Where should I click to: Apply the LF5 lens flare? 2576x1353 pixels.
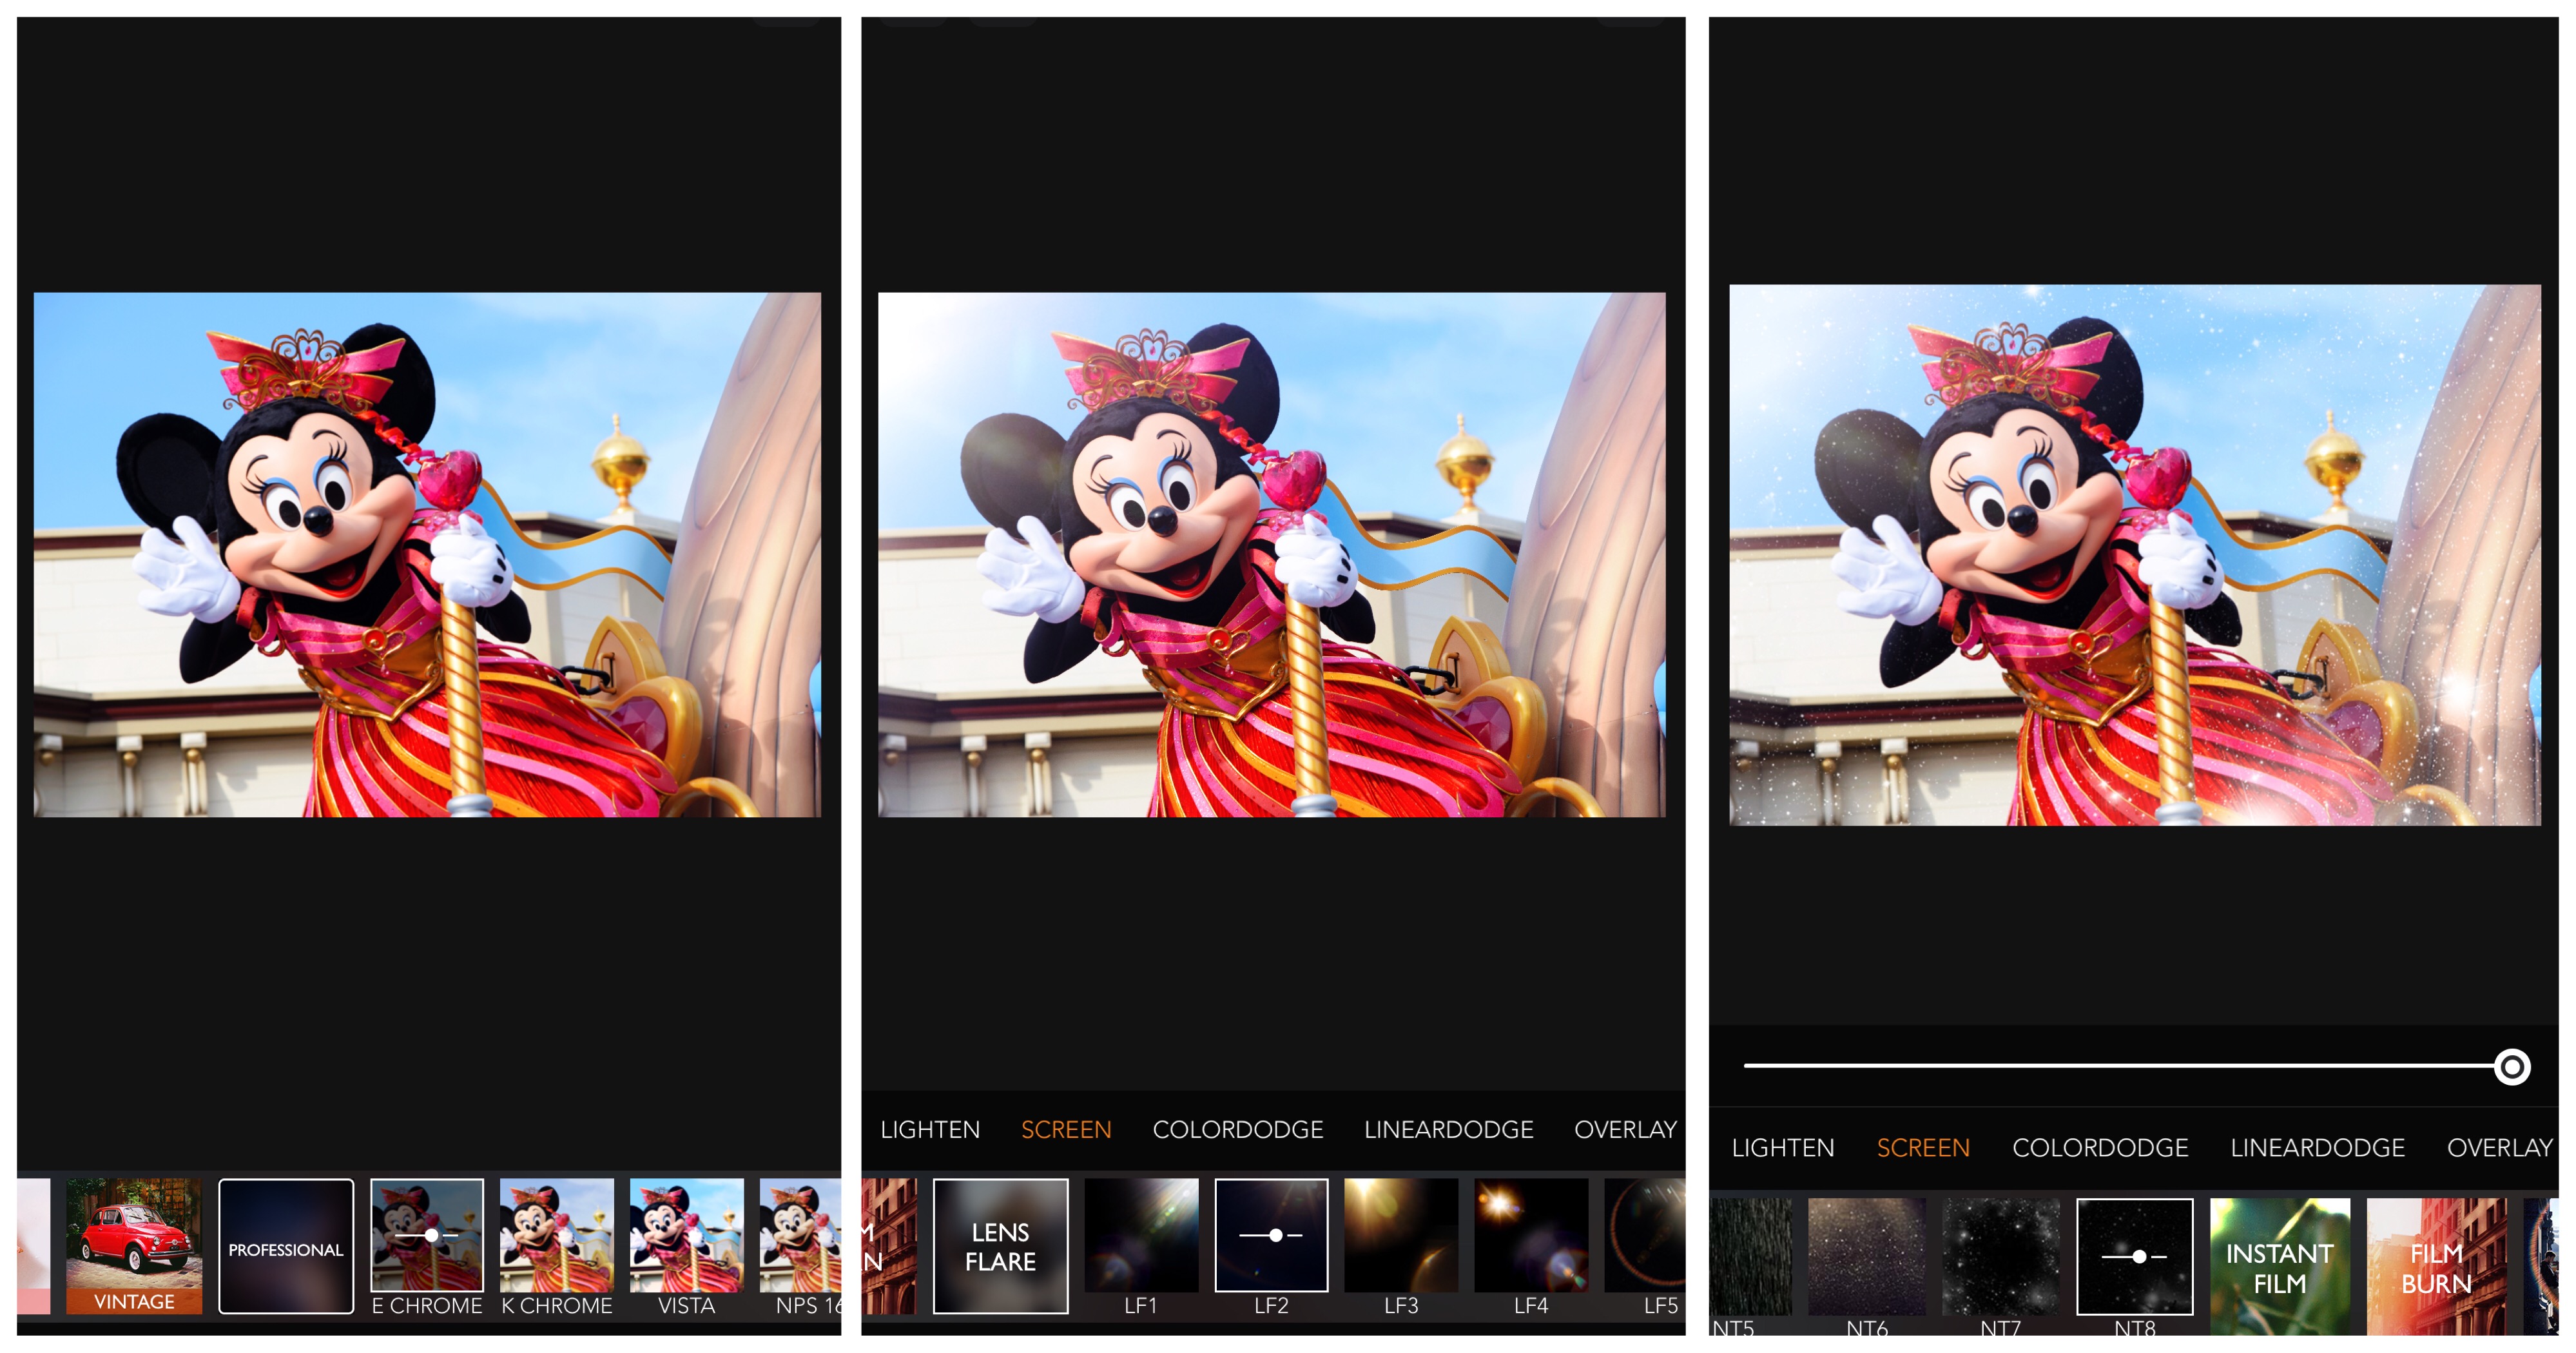tap(1645, 1235)
